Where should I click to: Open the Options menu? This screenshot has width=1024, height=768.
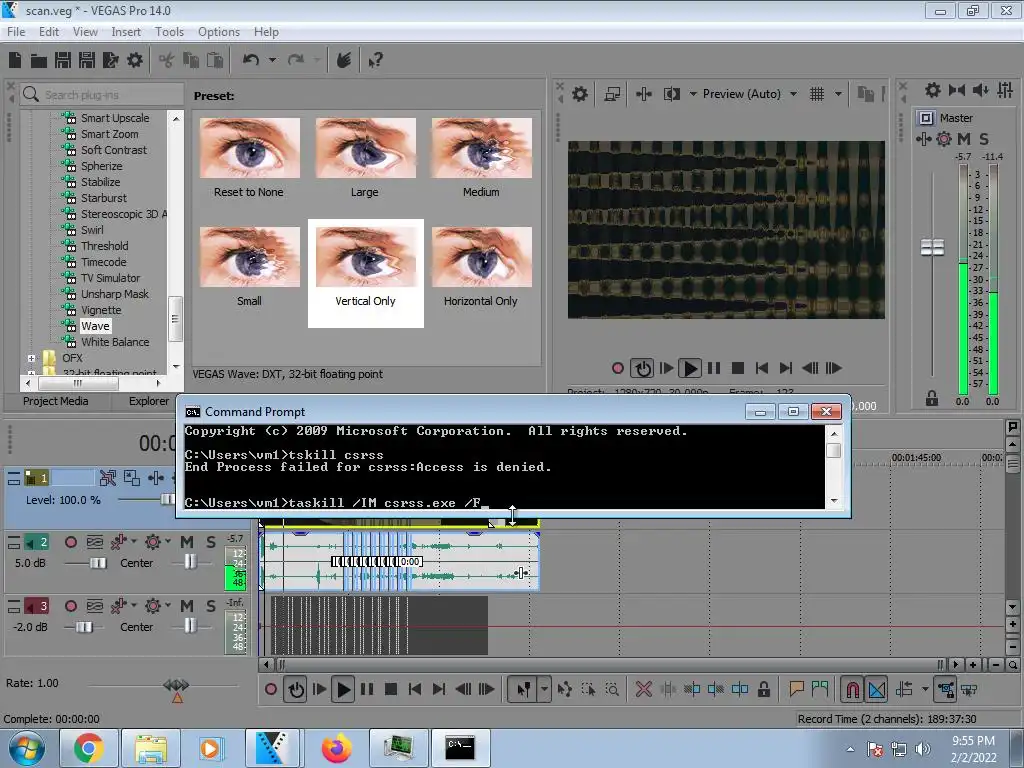219,31
